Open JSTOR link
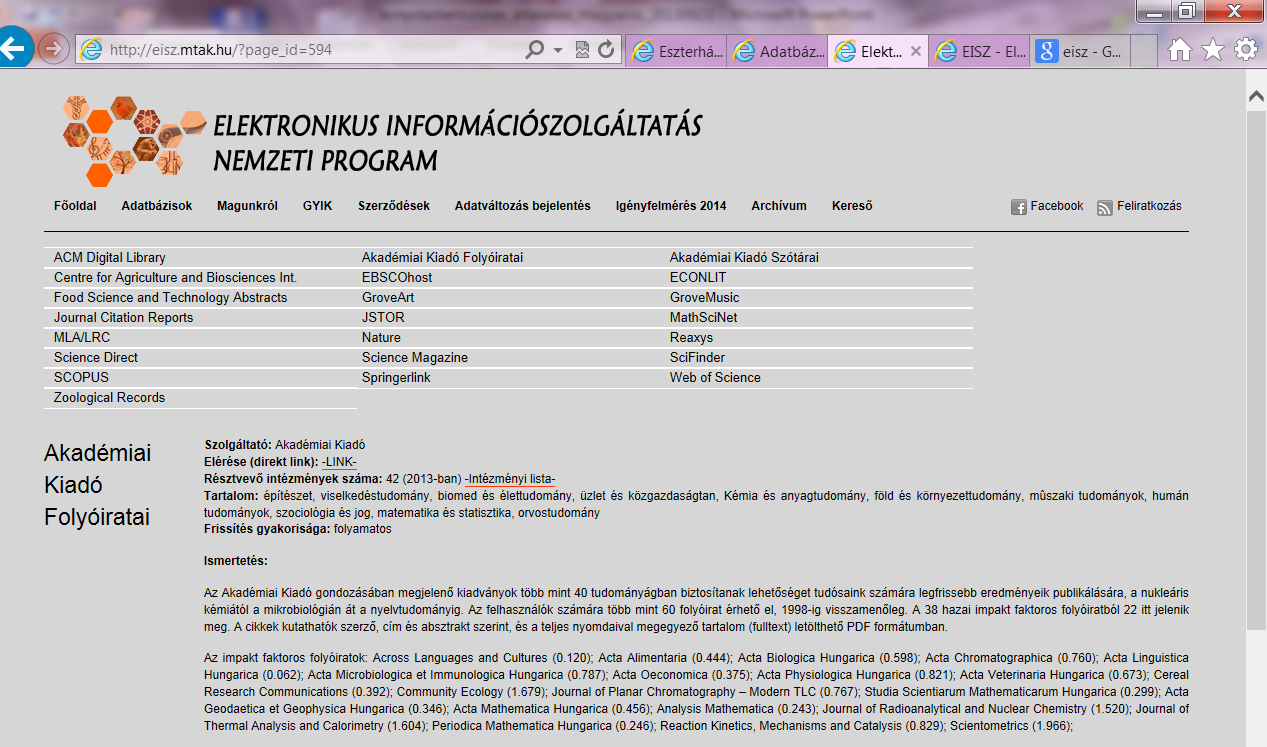This screenshot has height=747, width=1267. point(383,318)
